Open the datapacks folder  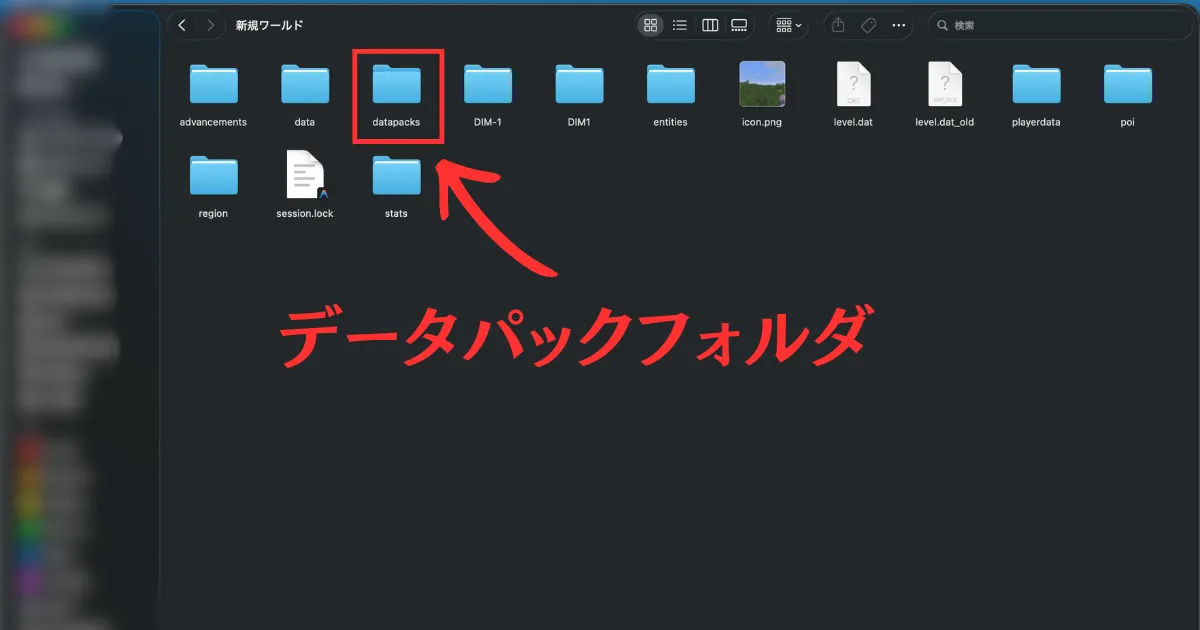pyautogui.click(x=396, y=86)
